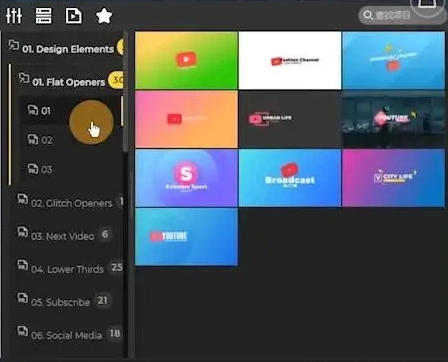448x362 pixels.
Task: Show favorites with the star icon
Action: pyautogui.click(x=104, y=16)
